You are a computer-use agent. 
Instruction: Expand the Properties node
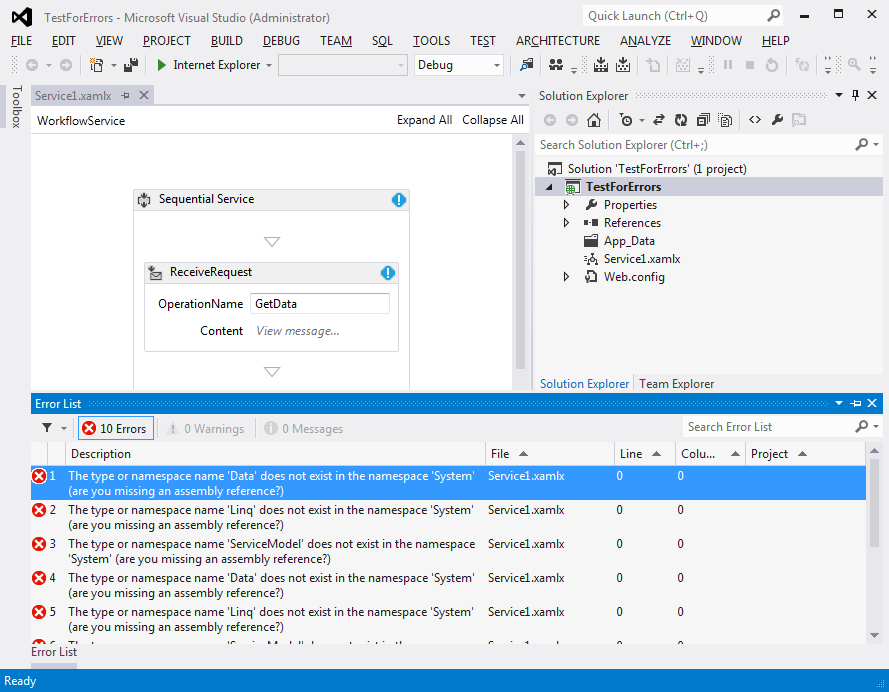[566, 205]
